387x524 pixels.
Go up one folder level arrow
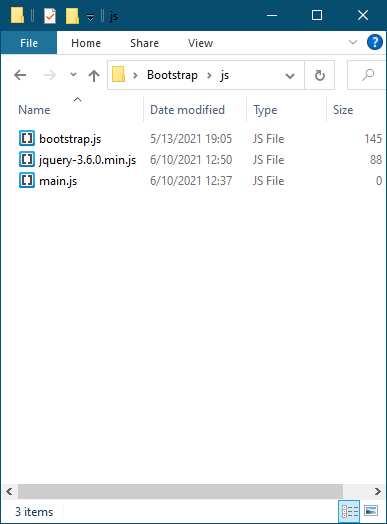pyautogui.click(x=94, y=76)
